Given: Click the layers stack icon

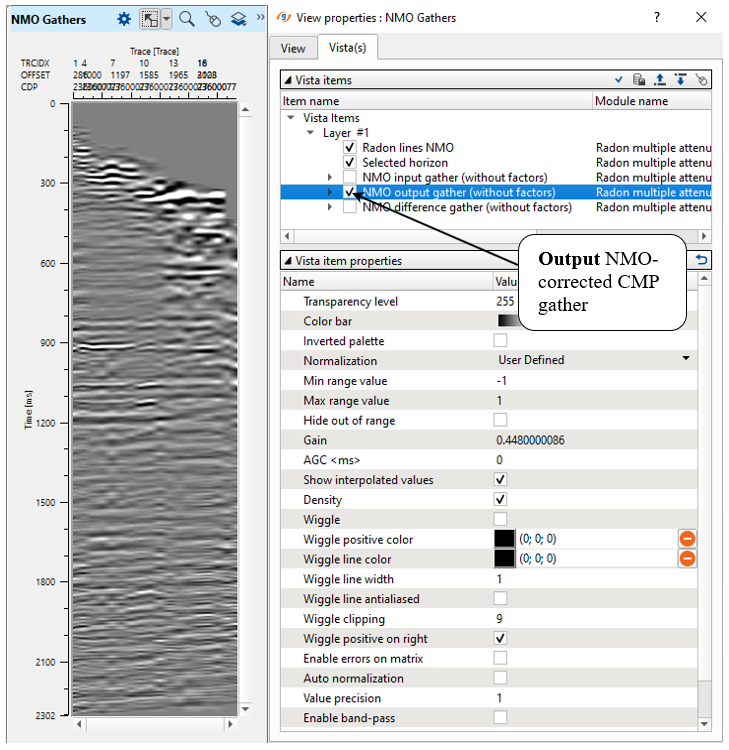Looking at the screenshot, I should [238, 19].
